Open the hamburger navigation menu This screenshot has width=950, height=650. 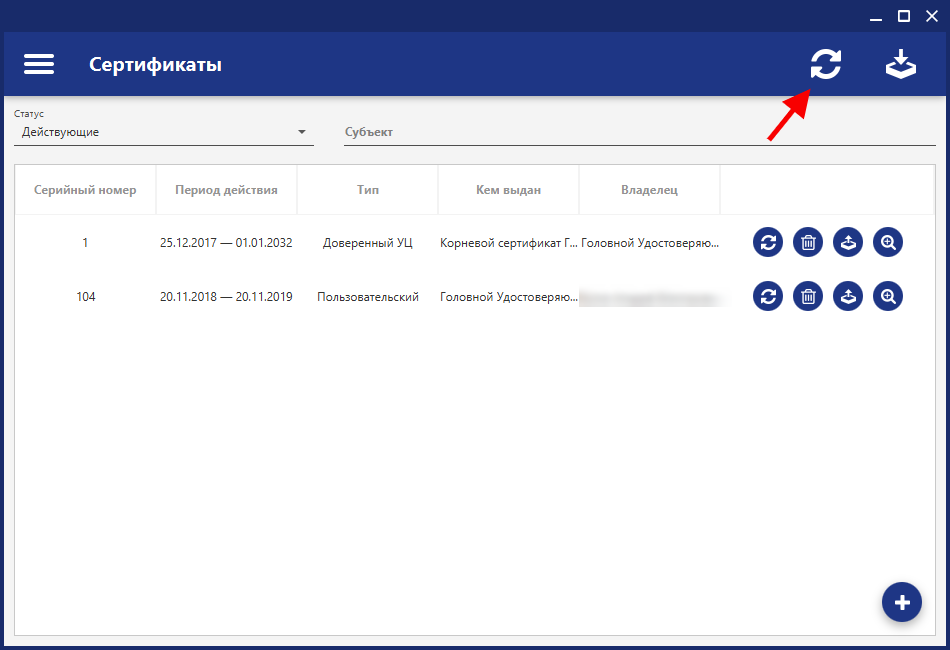(39, 64)
